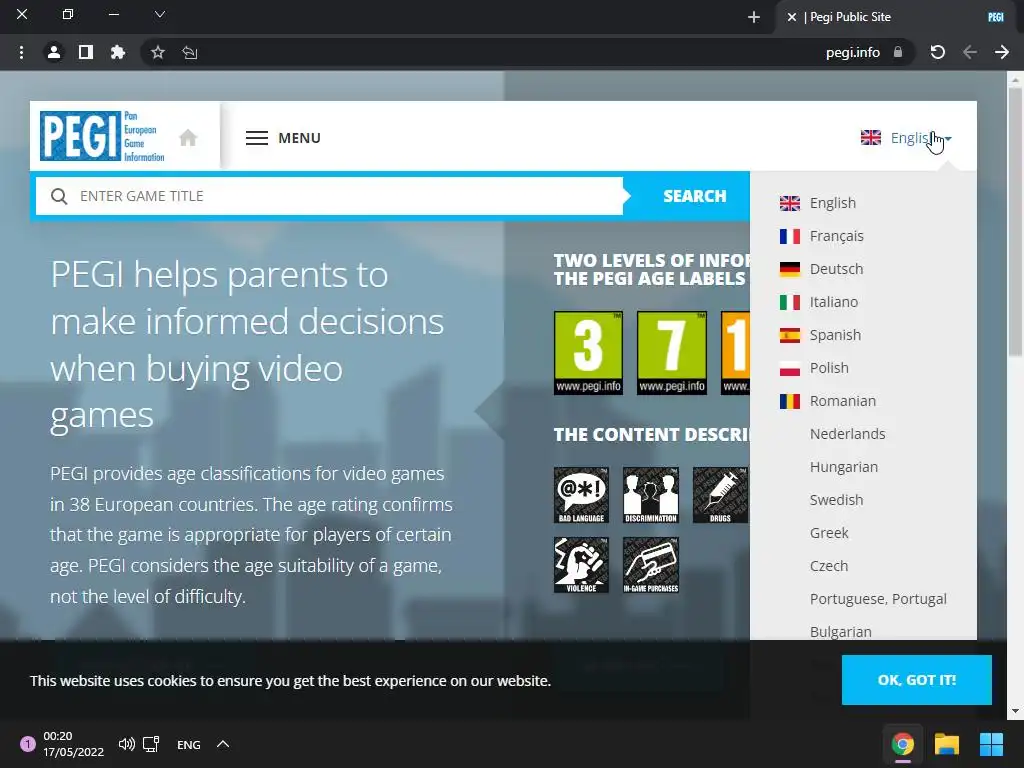Show hidden tray icons chevron
Image resolution: width=1024 pixels, height=768 pixels.
[x=223, y=744]
